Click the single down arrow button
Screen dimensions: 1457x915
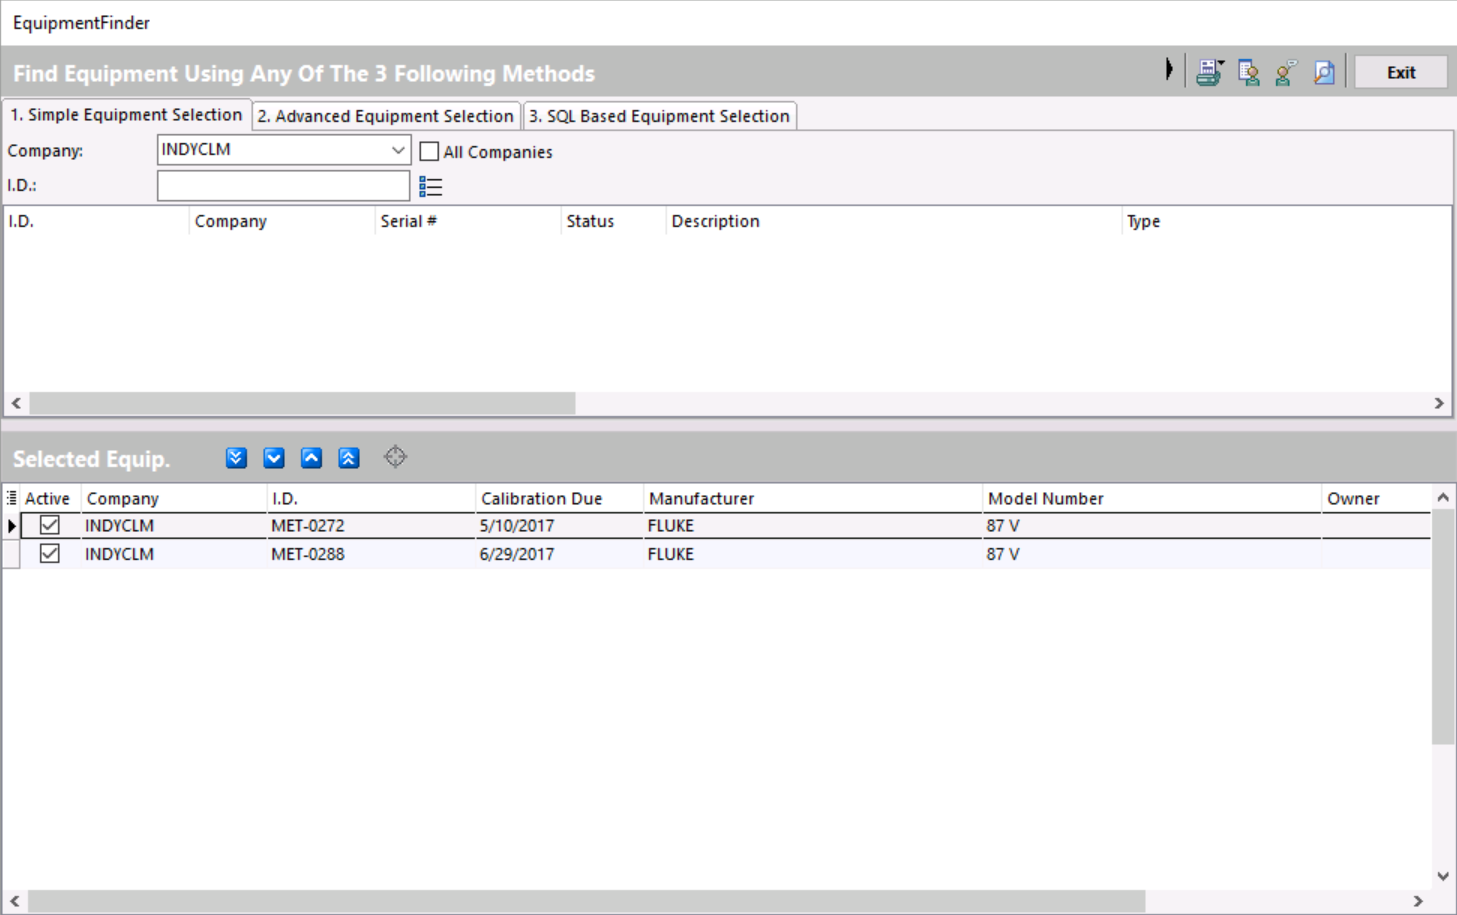(274, 458)
